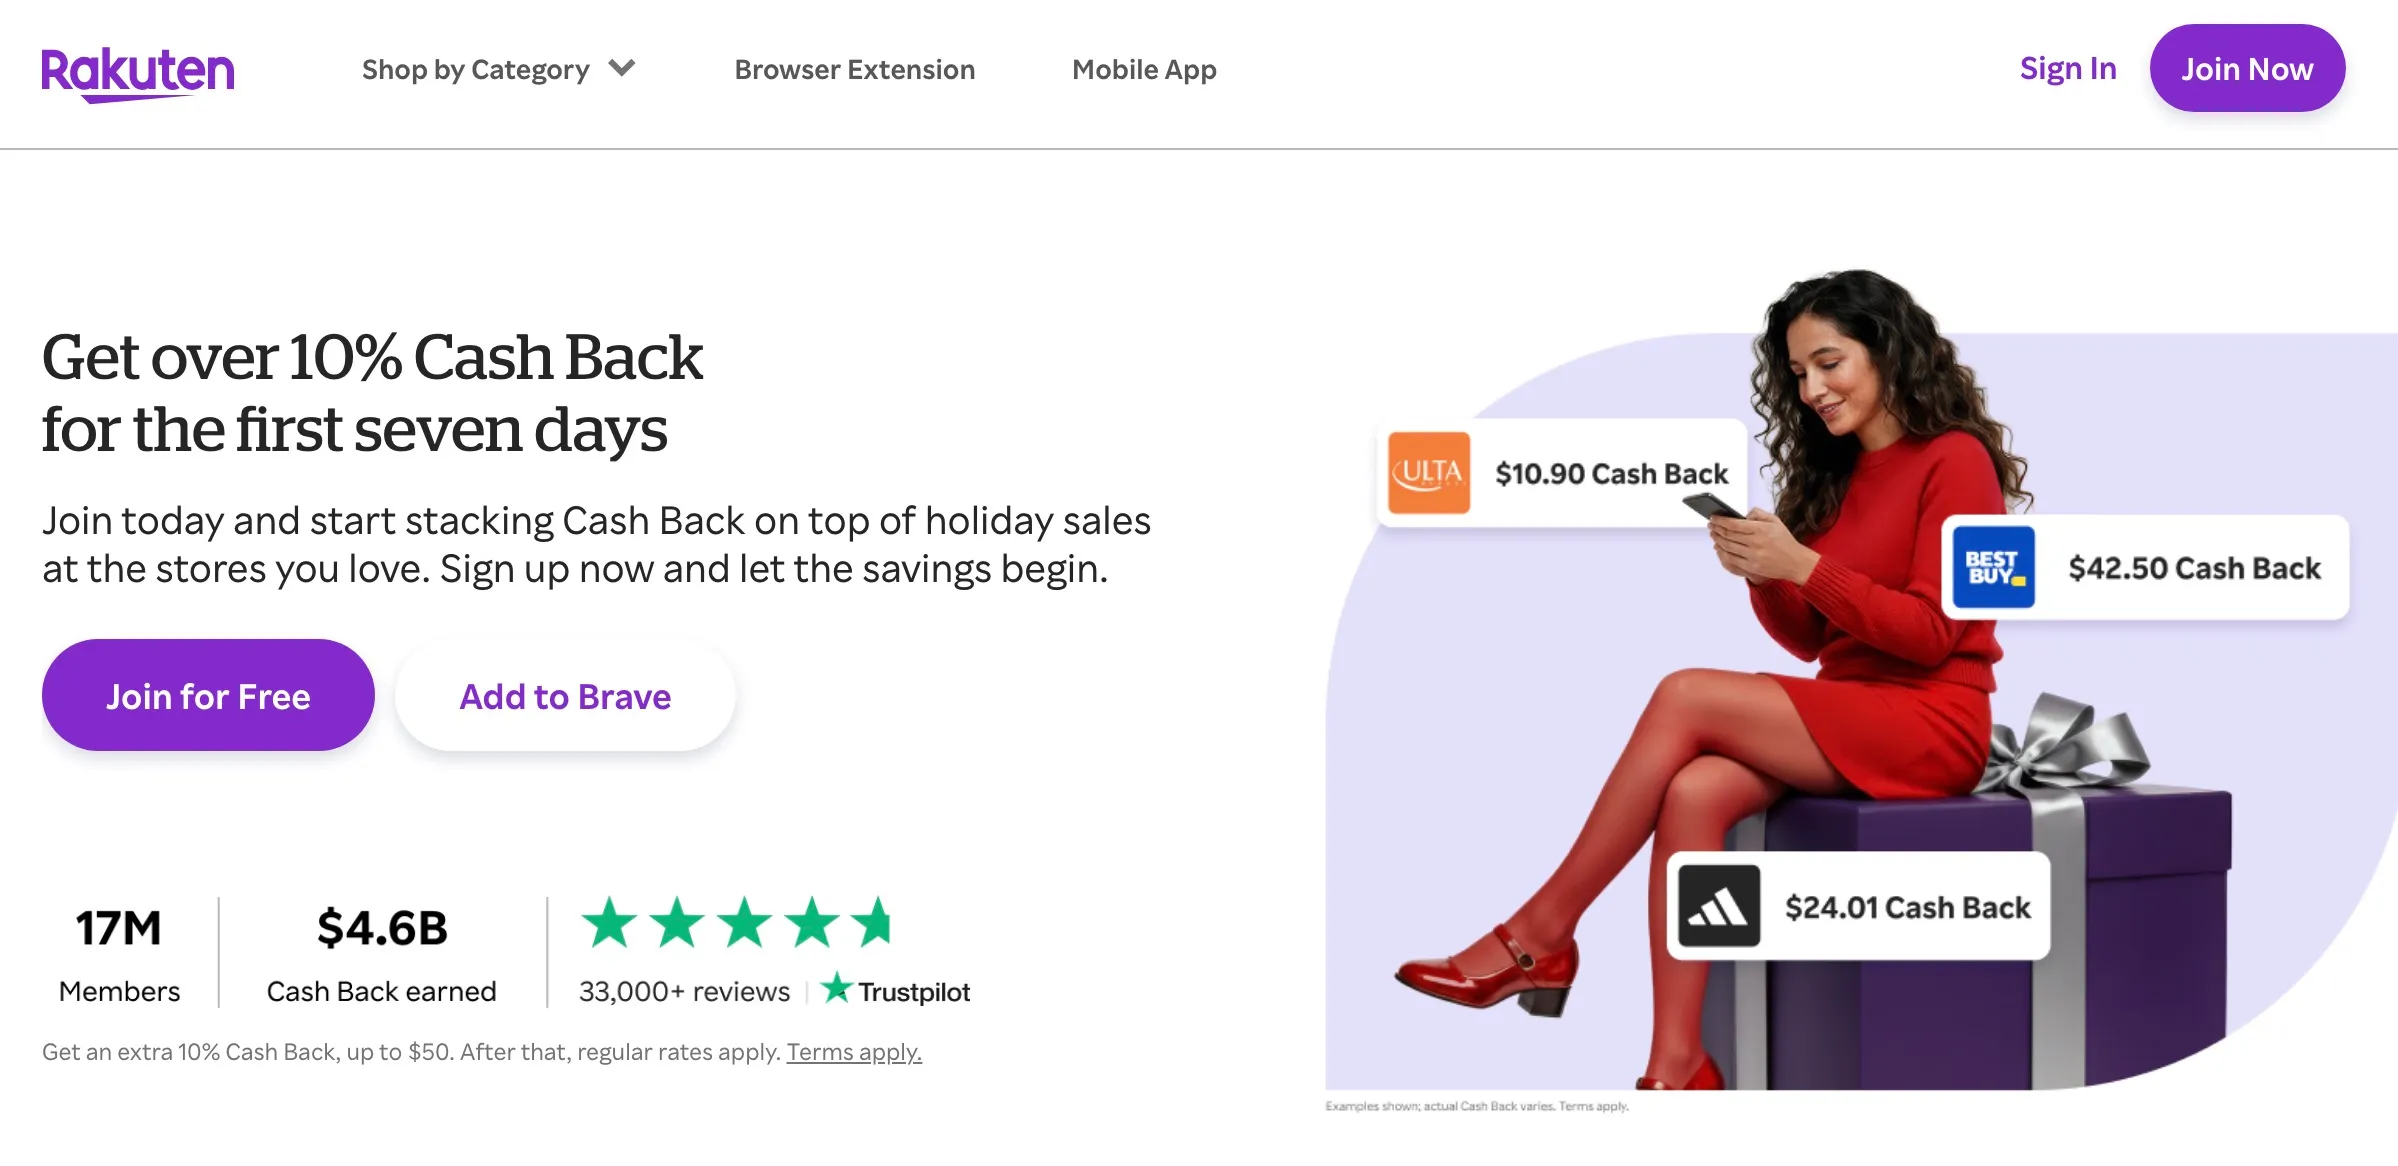Screen dimensions: 2398x1166
Task: Go to Browser Extension page
Action: tap(855, 69)
